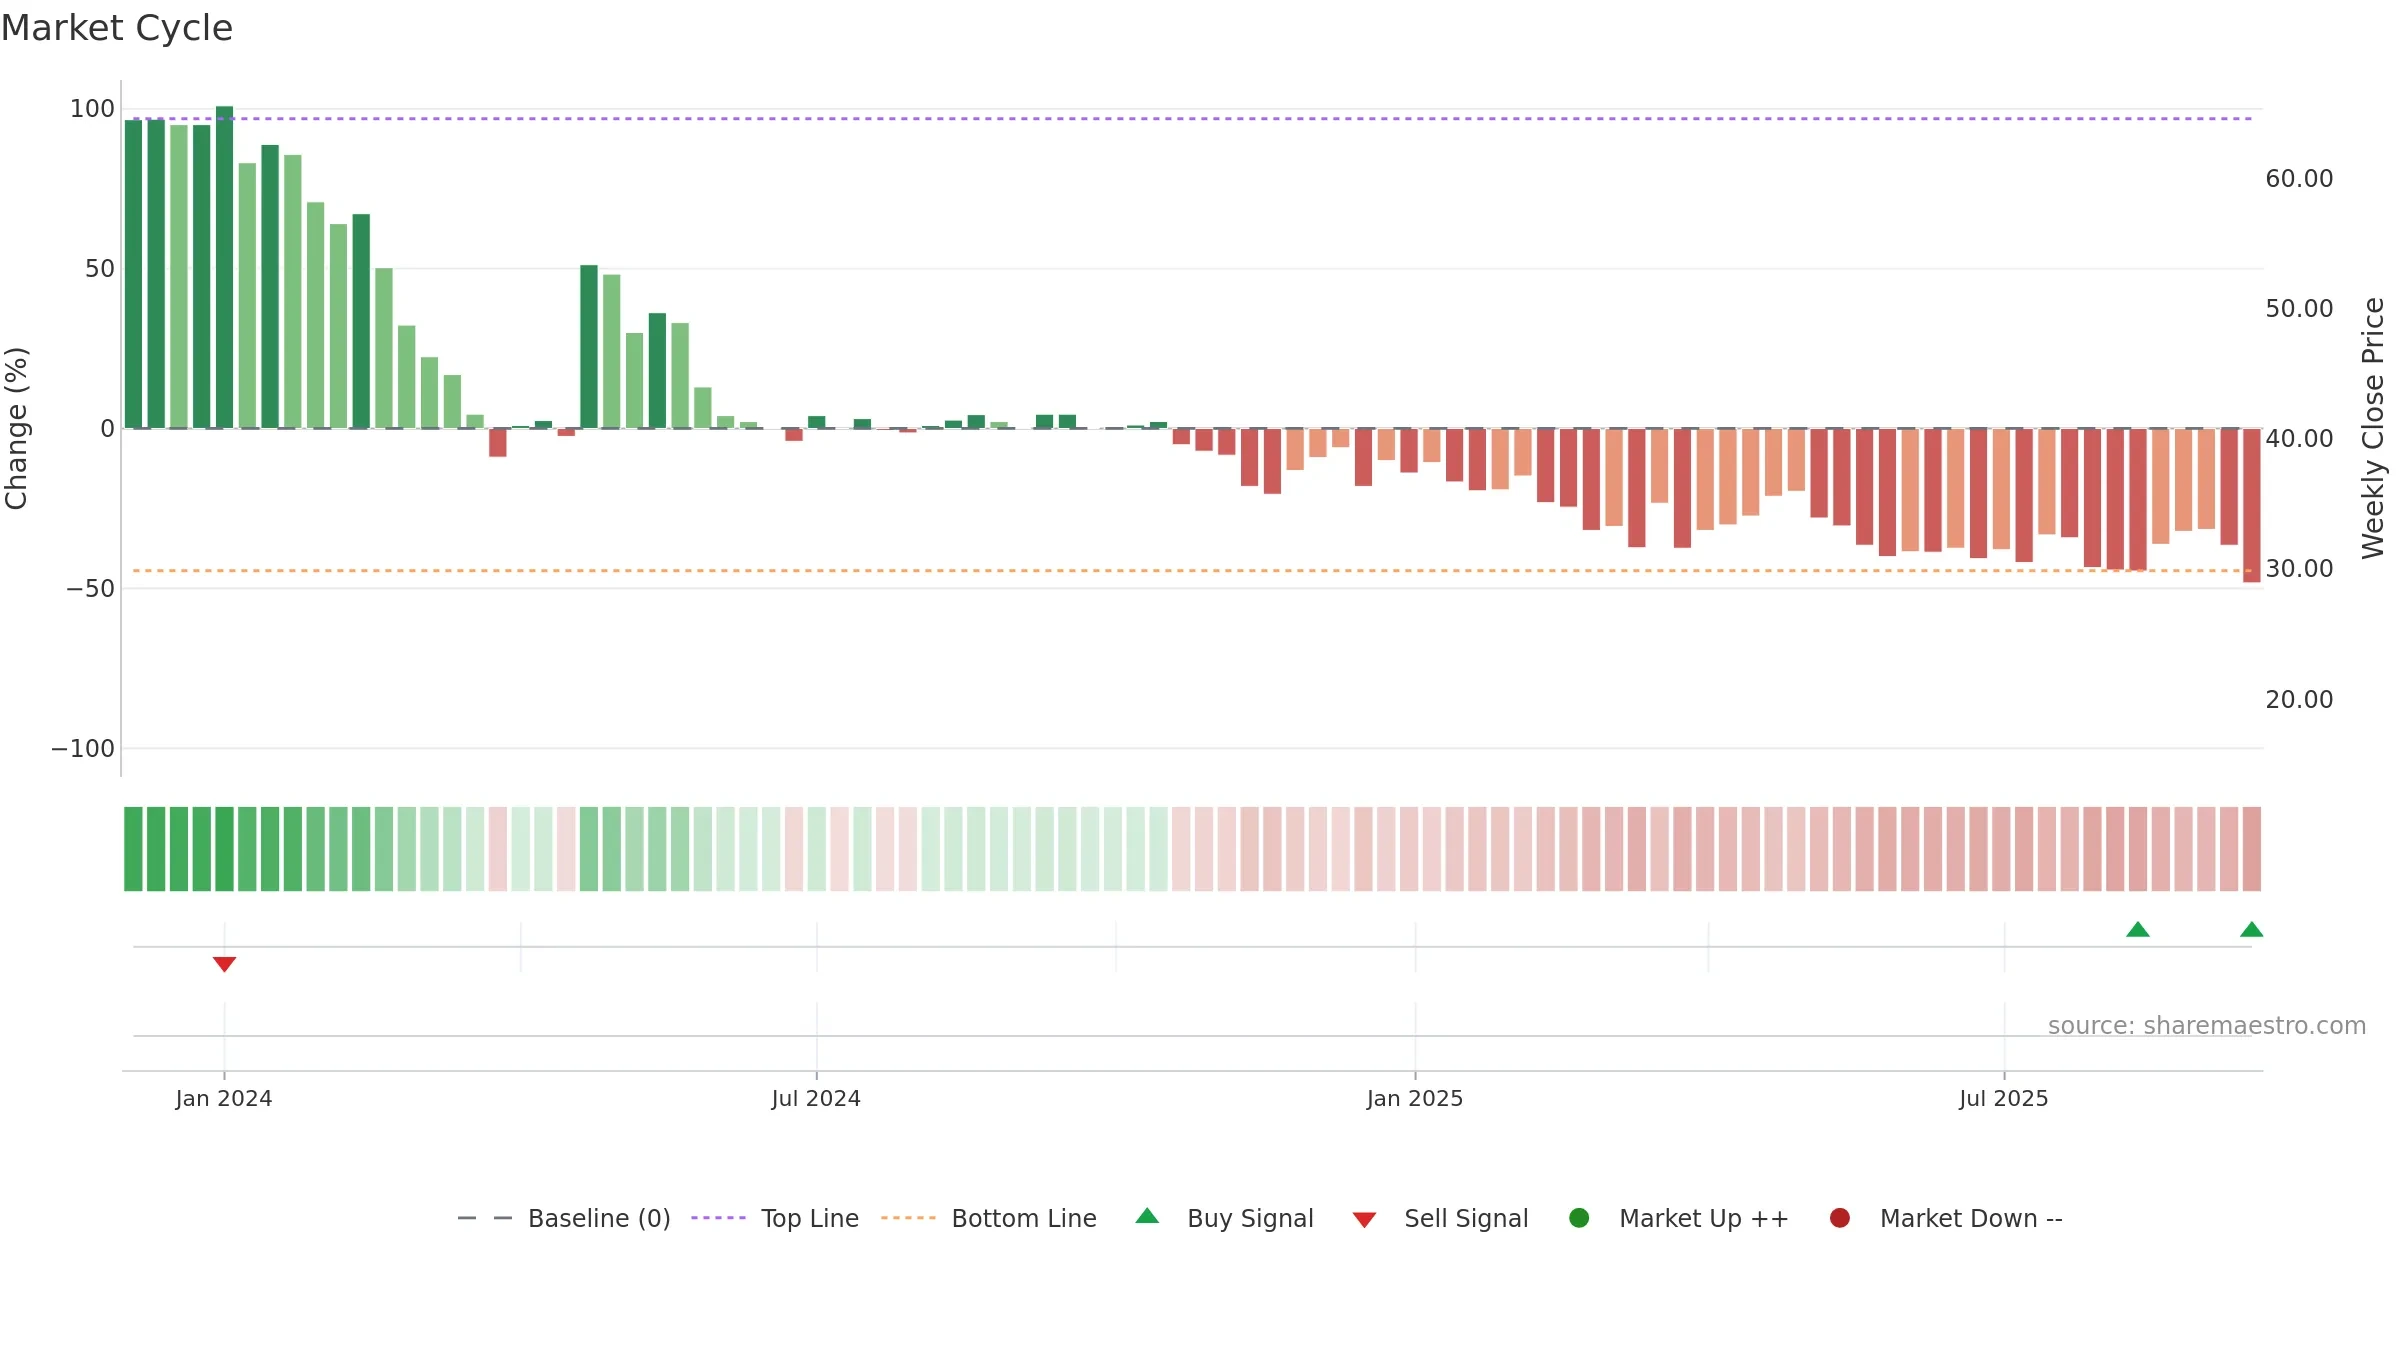Click the 50 tick label on left axis
2400x1350 pixels.
pyautogui.click(x=100, y=269)
